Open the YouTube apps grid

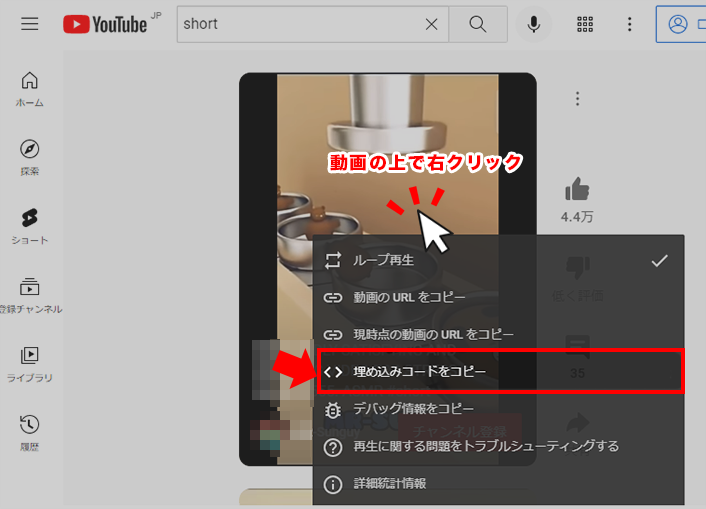(x=585, y=24)
